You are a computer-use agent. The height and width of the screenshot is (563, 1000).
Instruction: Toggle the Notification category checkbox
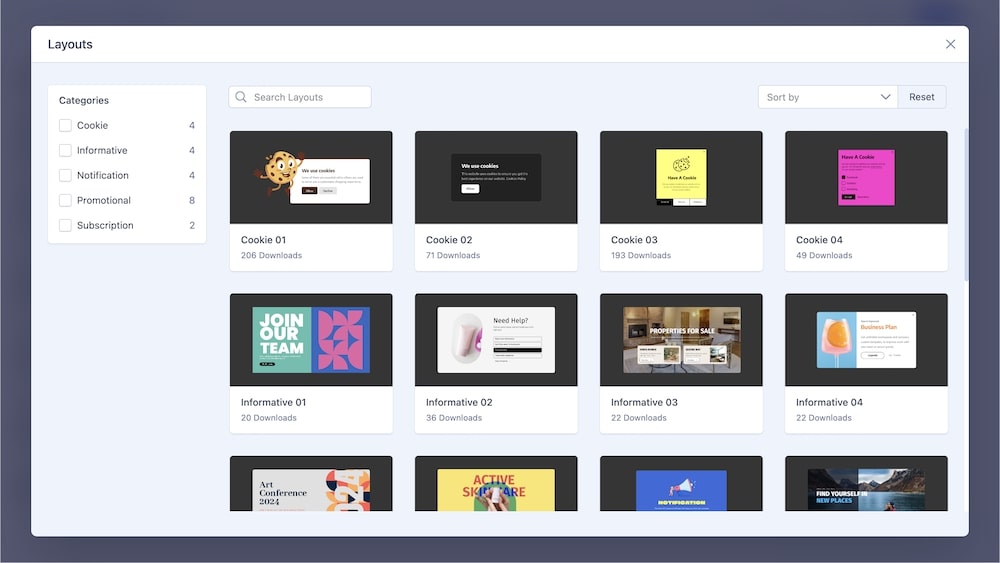point(65,176)
